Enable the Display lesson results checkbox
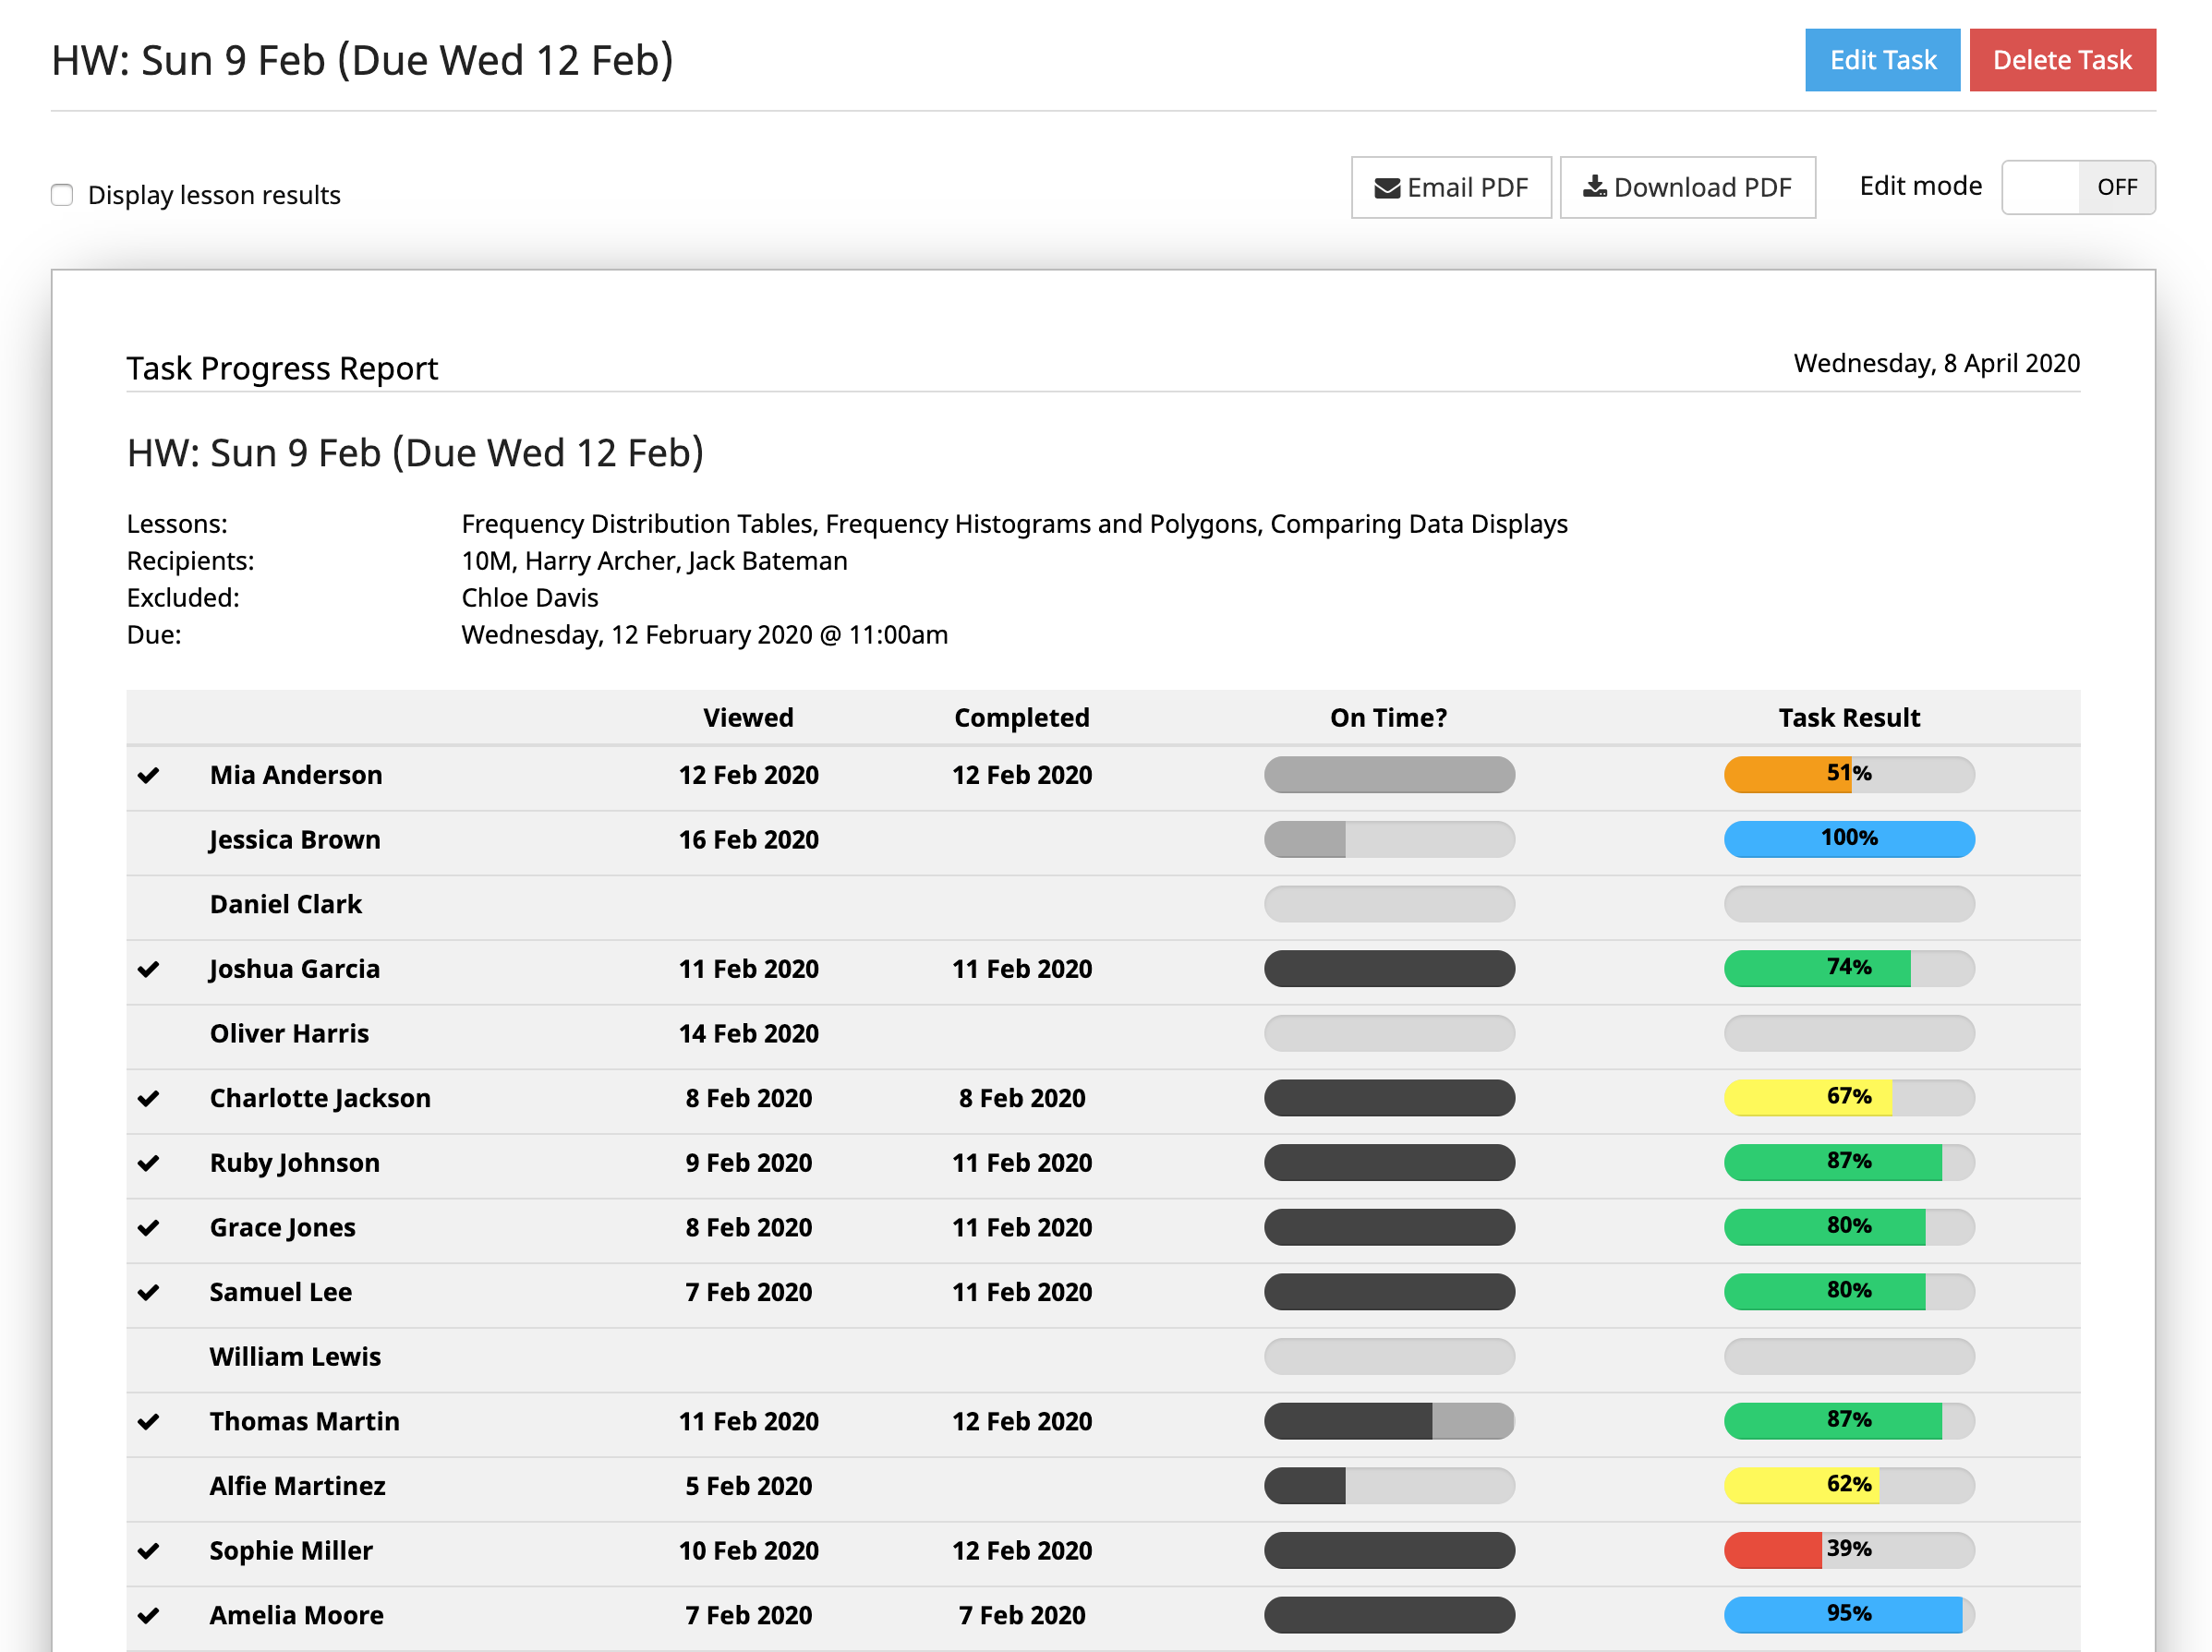The height and width of the screenshot is (1652, 2212). 61,195
